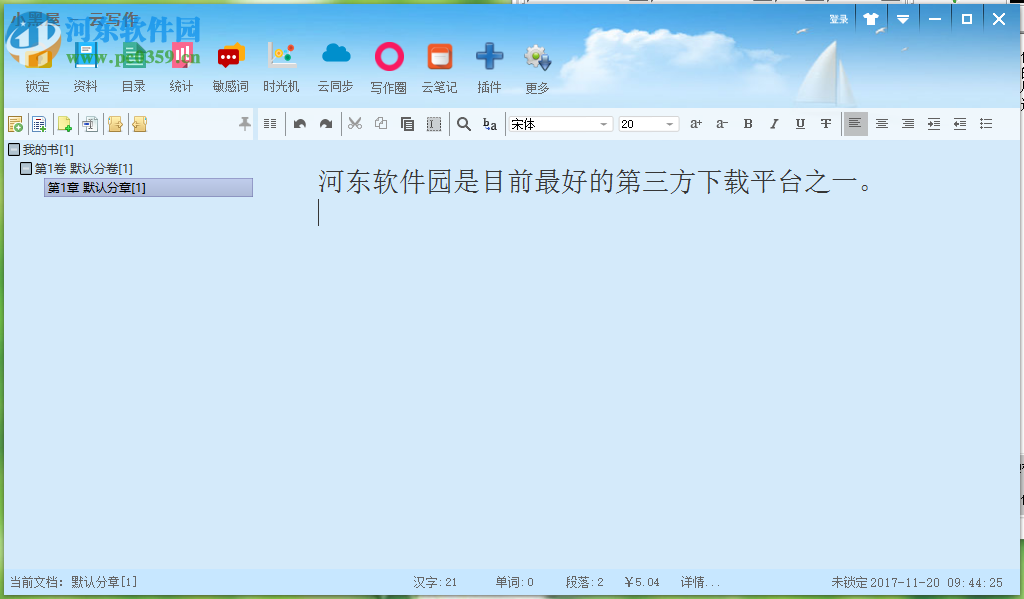Open the 宋体 font family dropdown
This screenshot has width=1024, height=599.
tap(604, 123)
